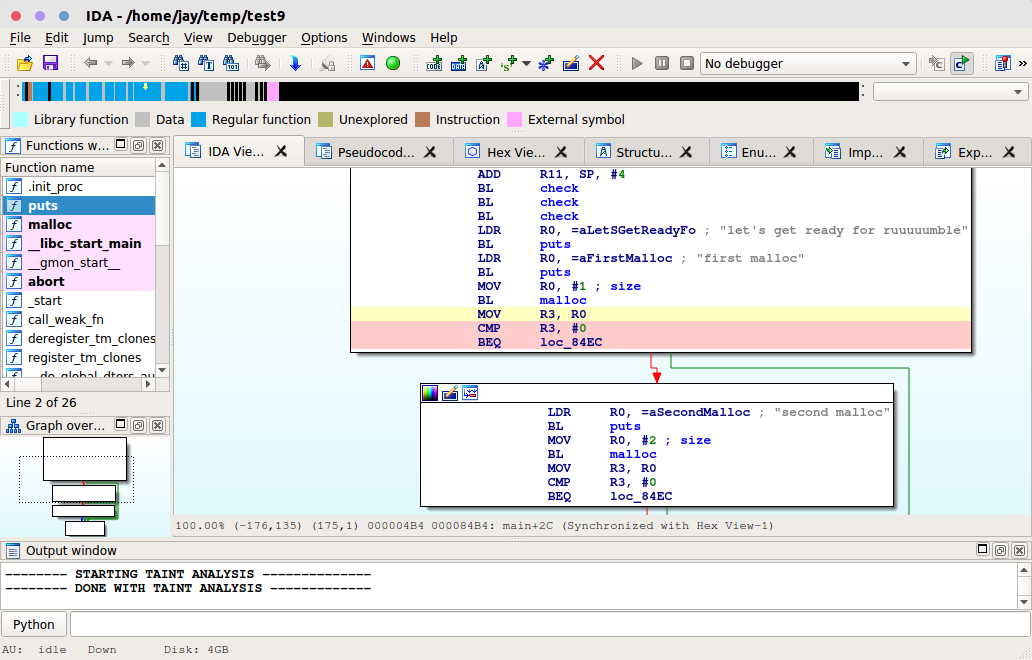Open the Jump menu
The height and width of the screenshot is (660, 1032).
[x=98, y=38]
